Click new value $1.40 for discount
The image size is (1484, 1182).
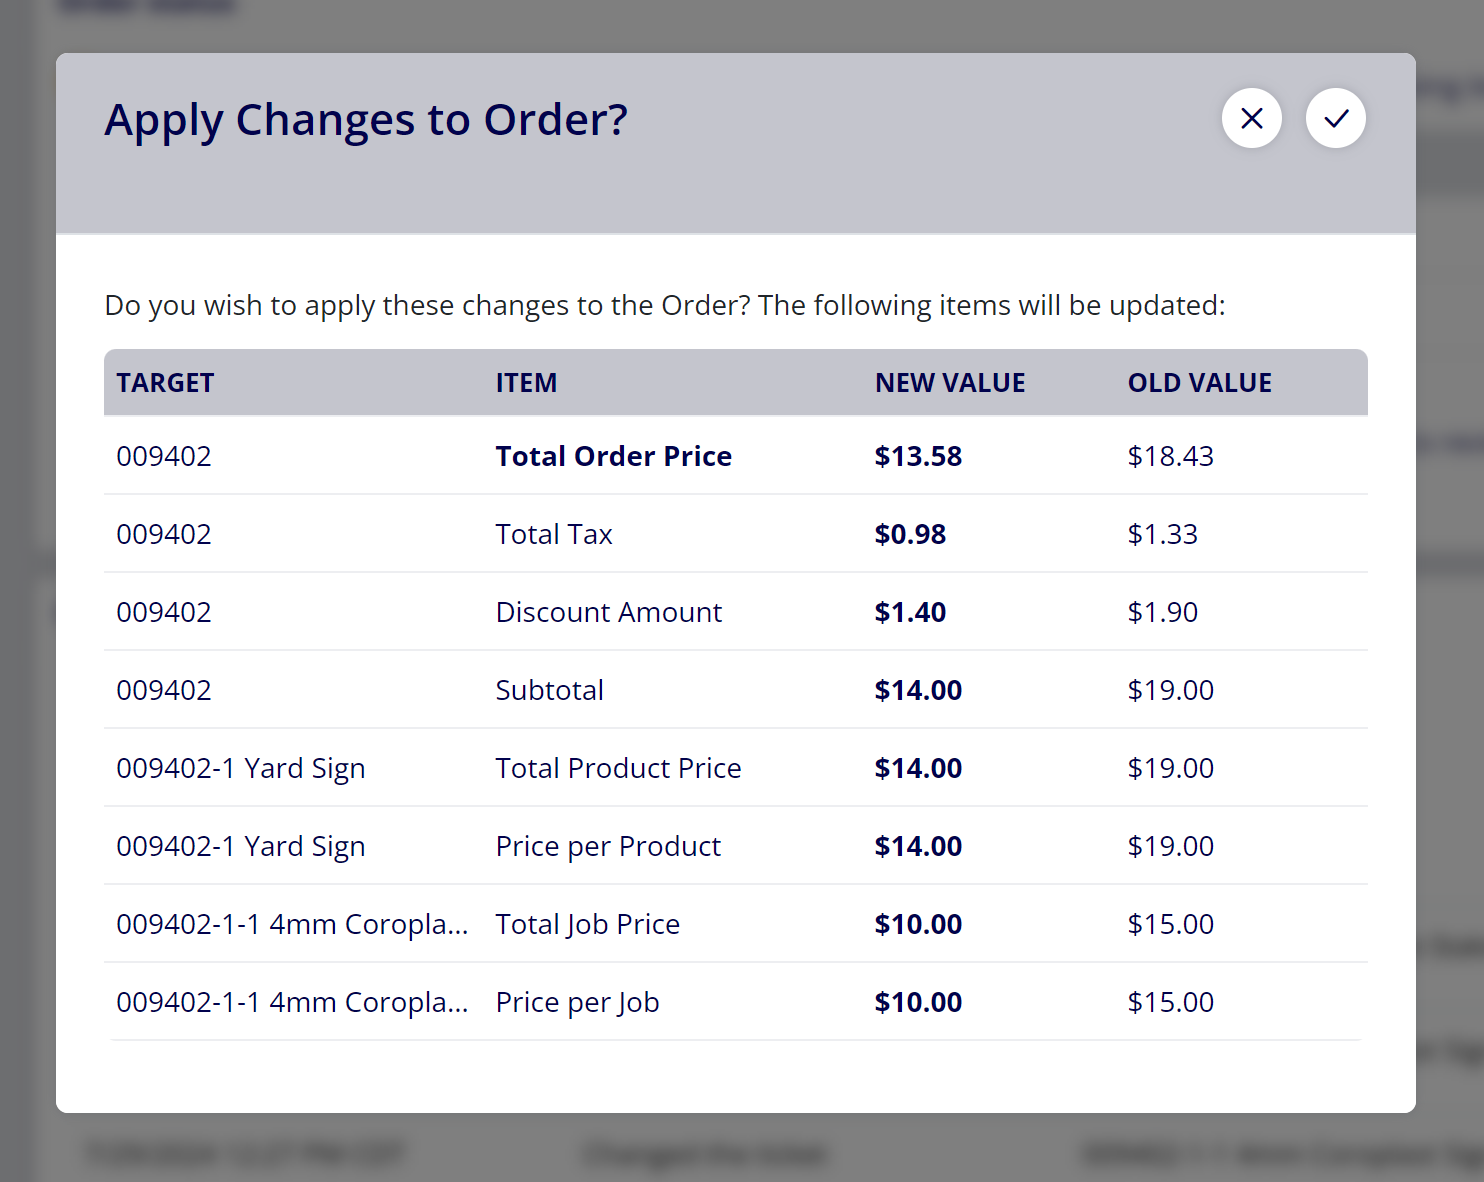point(910,612)
